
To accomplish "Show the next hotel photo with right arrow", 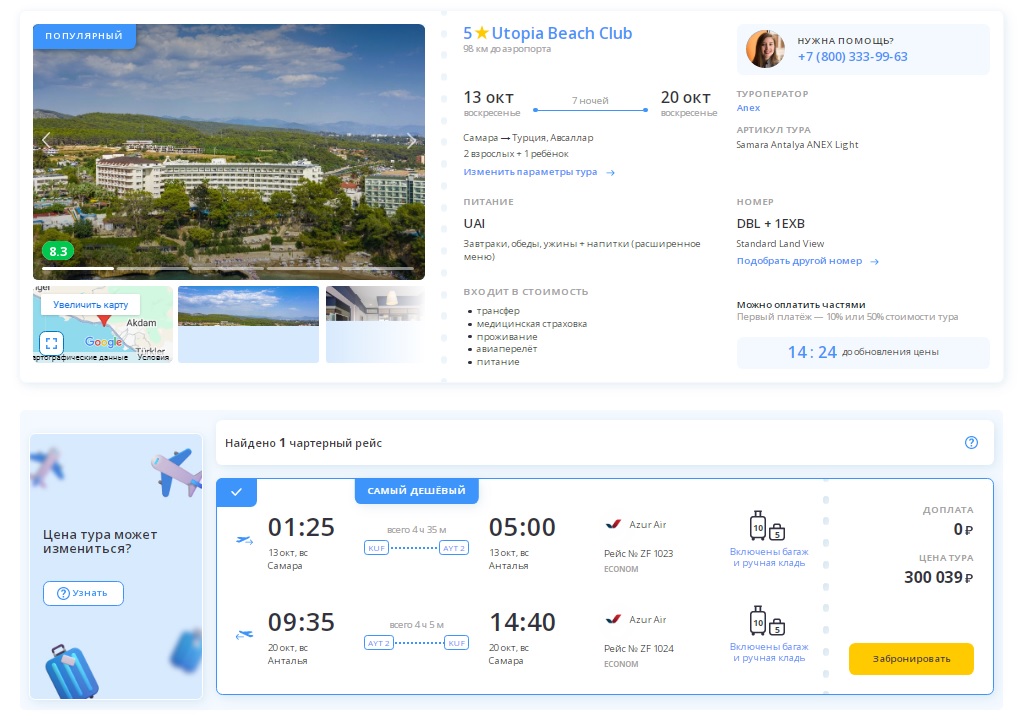I will click(x=412, y=140).
